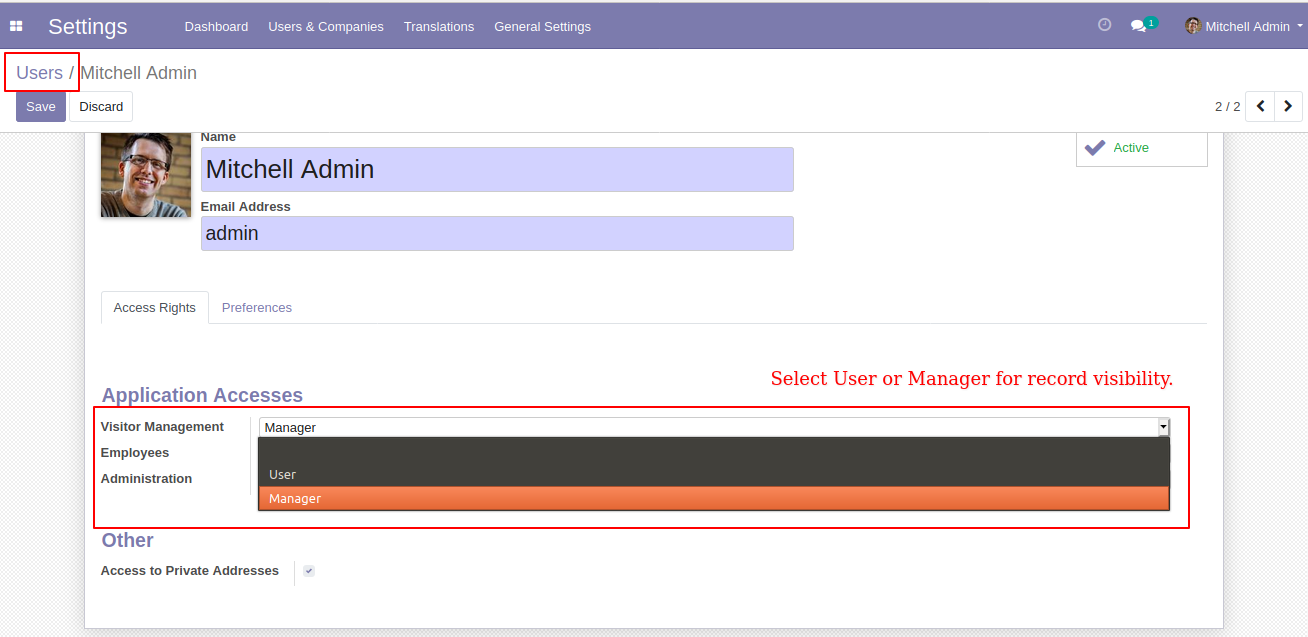Screen dimensions: 1308x637
Task: Open the conversations chat bubble icon
Action: click(1138, 26)
